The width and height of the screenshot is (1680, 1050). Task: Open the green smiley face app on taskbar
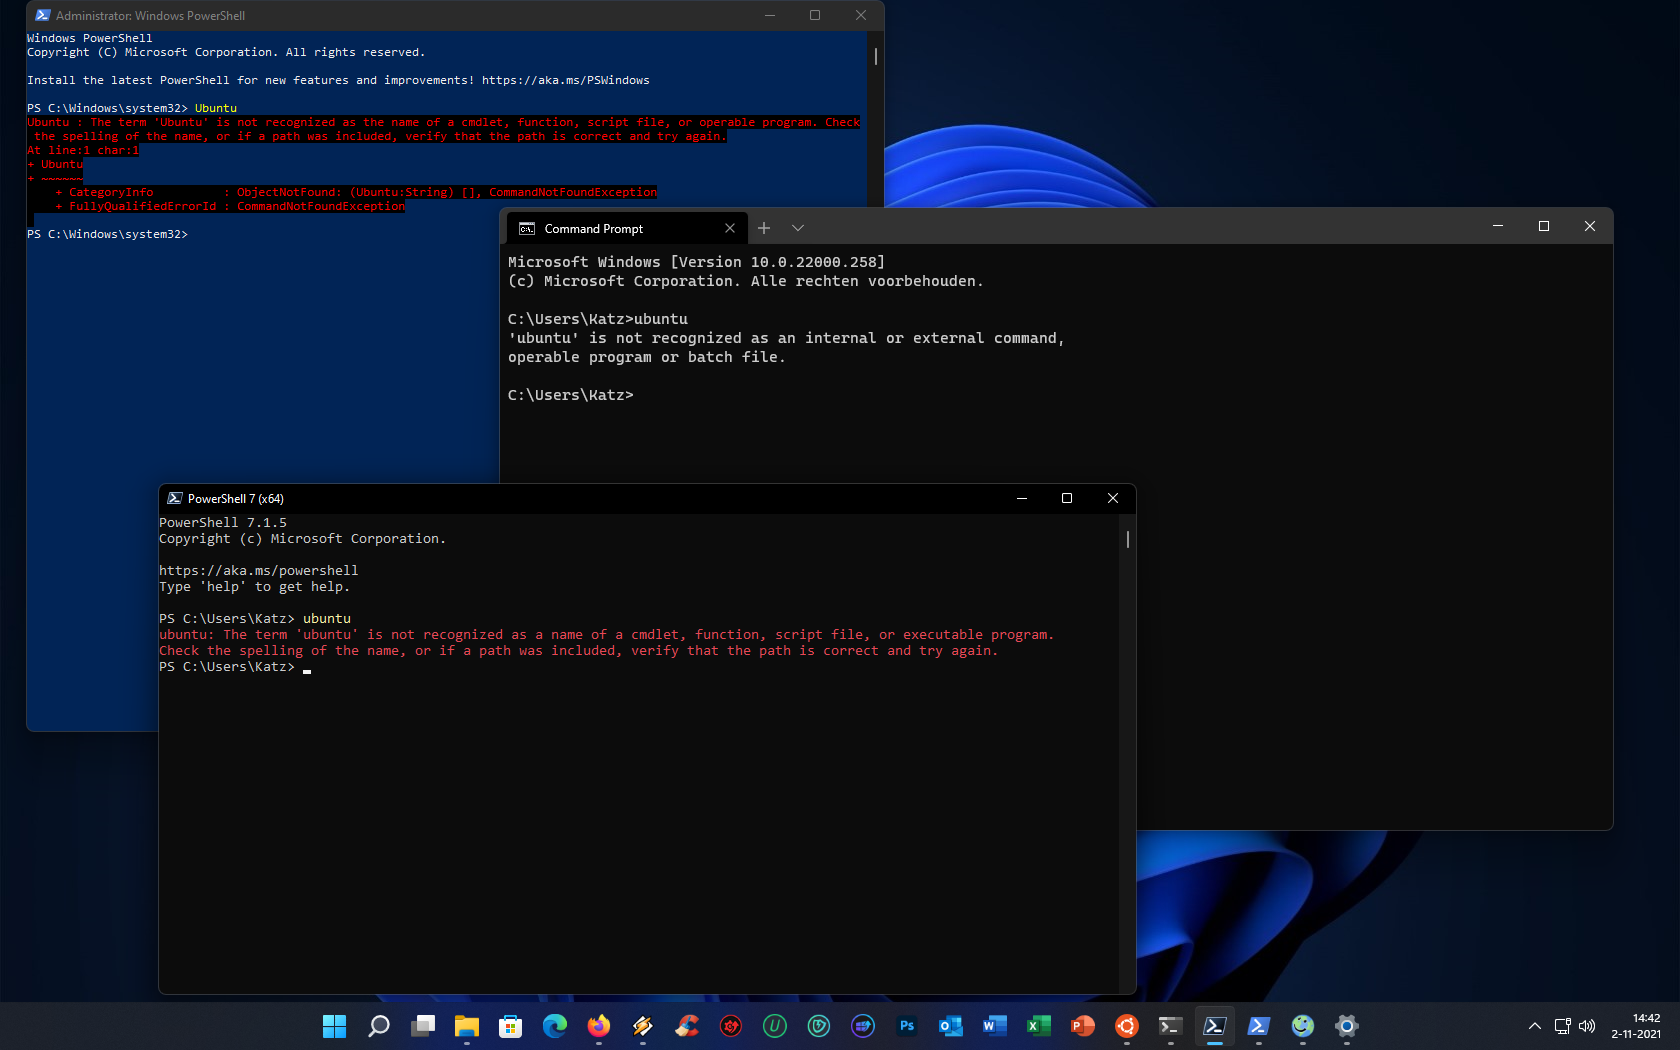click(x=1303, y=1026)
